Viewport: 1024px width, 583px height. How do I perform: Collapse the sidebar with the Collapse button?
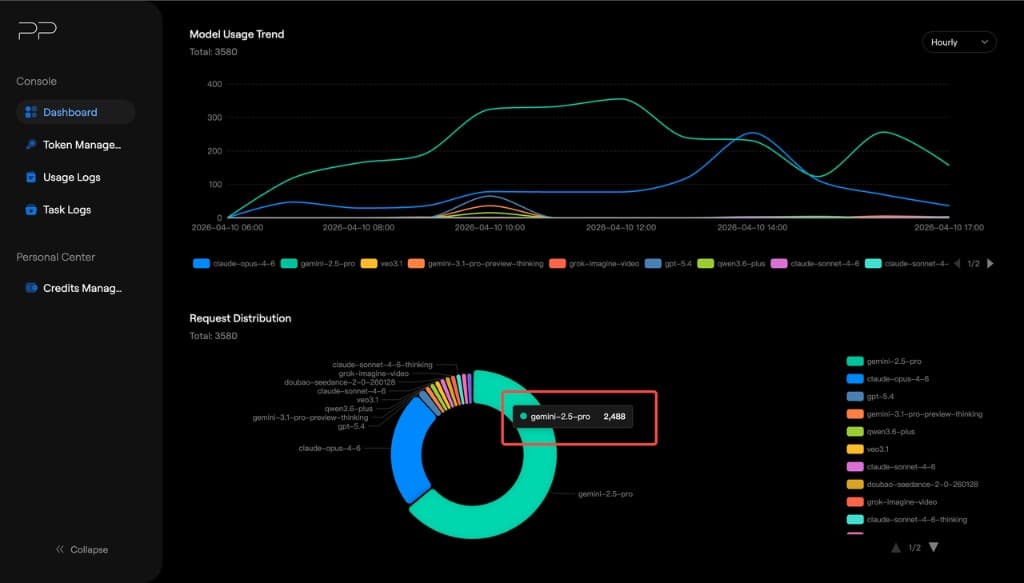[82, 550]
